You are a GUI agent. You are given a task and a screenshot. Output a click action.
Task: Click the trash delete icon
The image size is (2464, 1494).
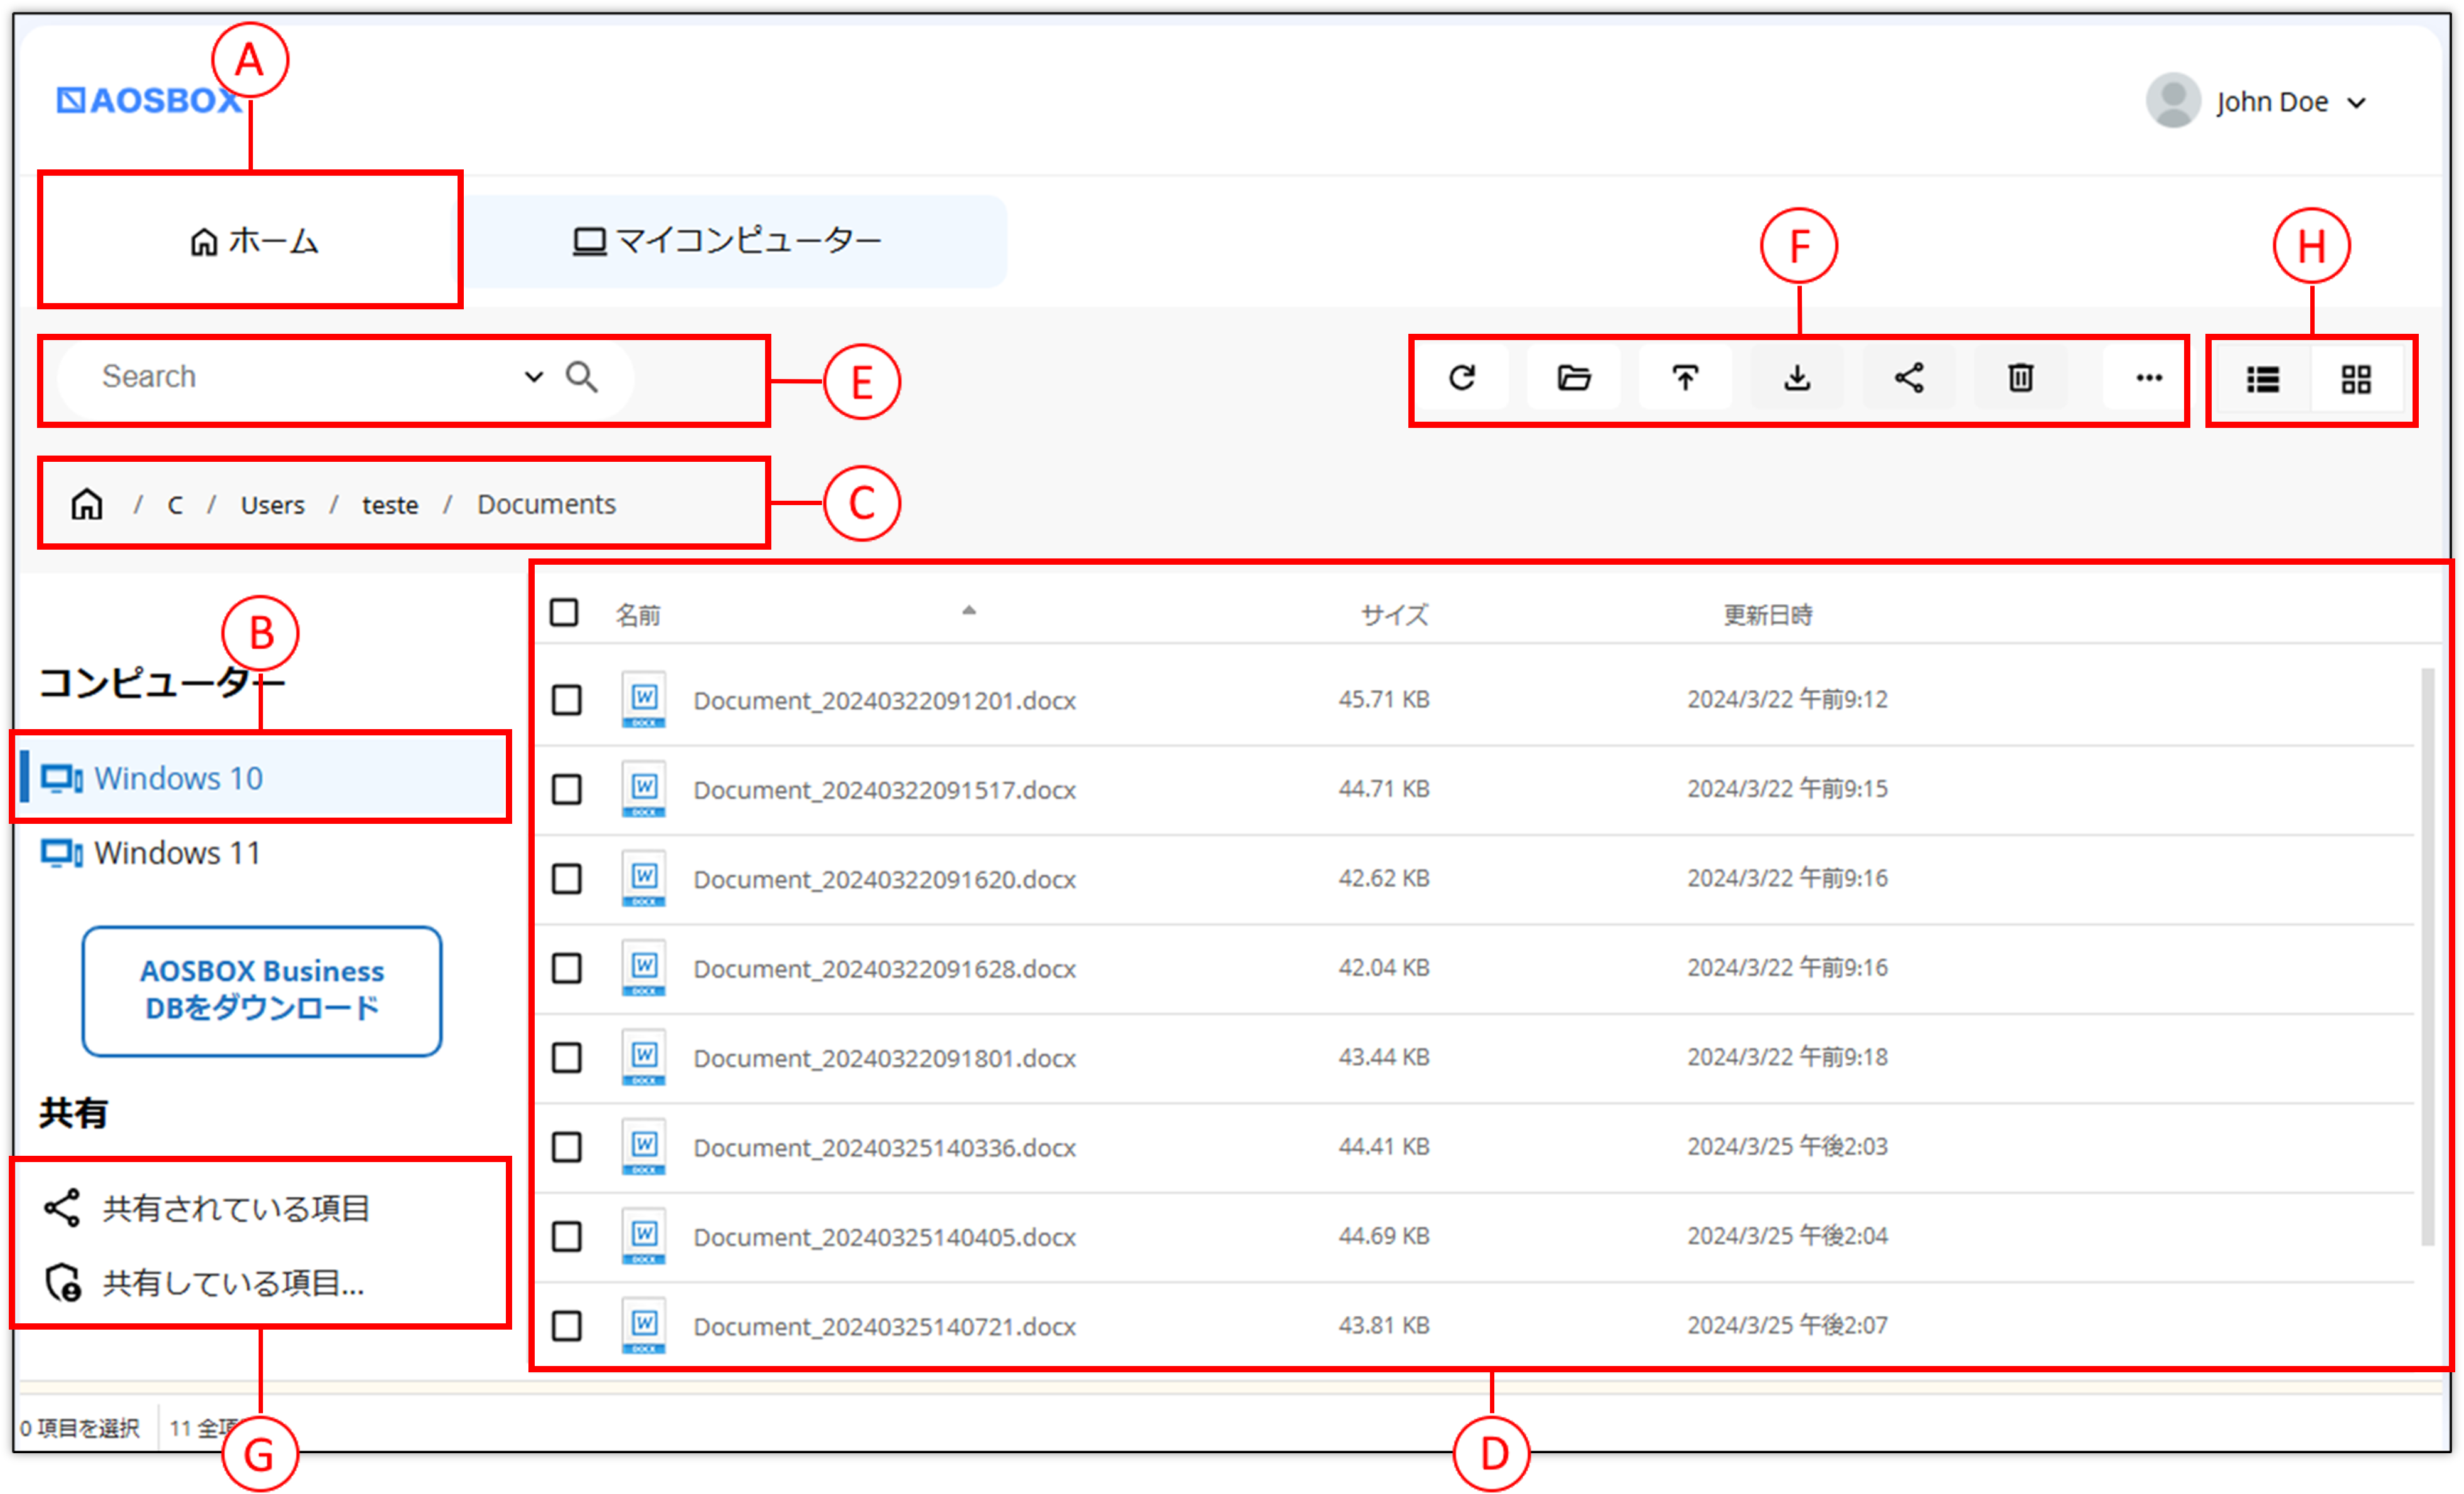pos(2020,378)
